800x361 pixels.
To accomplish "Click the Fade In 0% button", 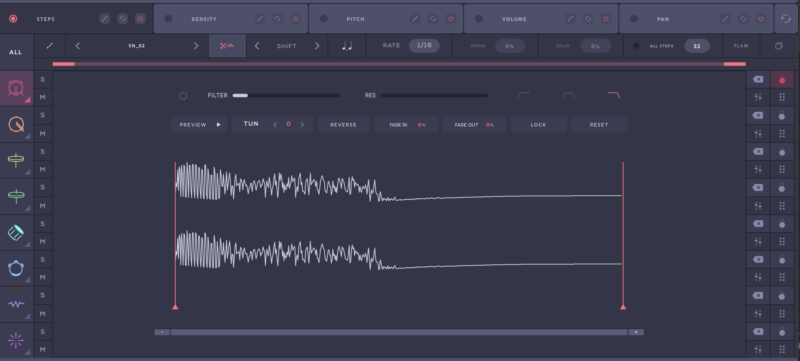I will (x=406, y=124).
